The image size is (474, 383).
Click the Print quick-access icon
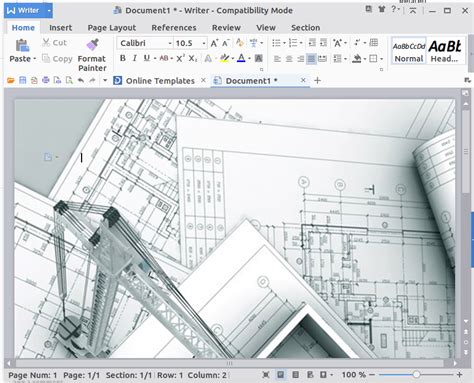pyautogui.click(x=46, y=80)
